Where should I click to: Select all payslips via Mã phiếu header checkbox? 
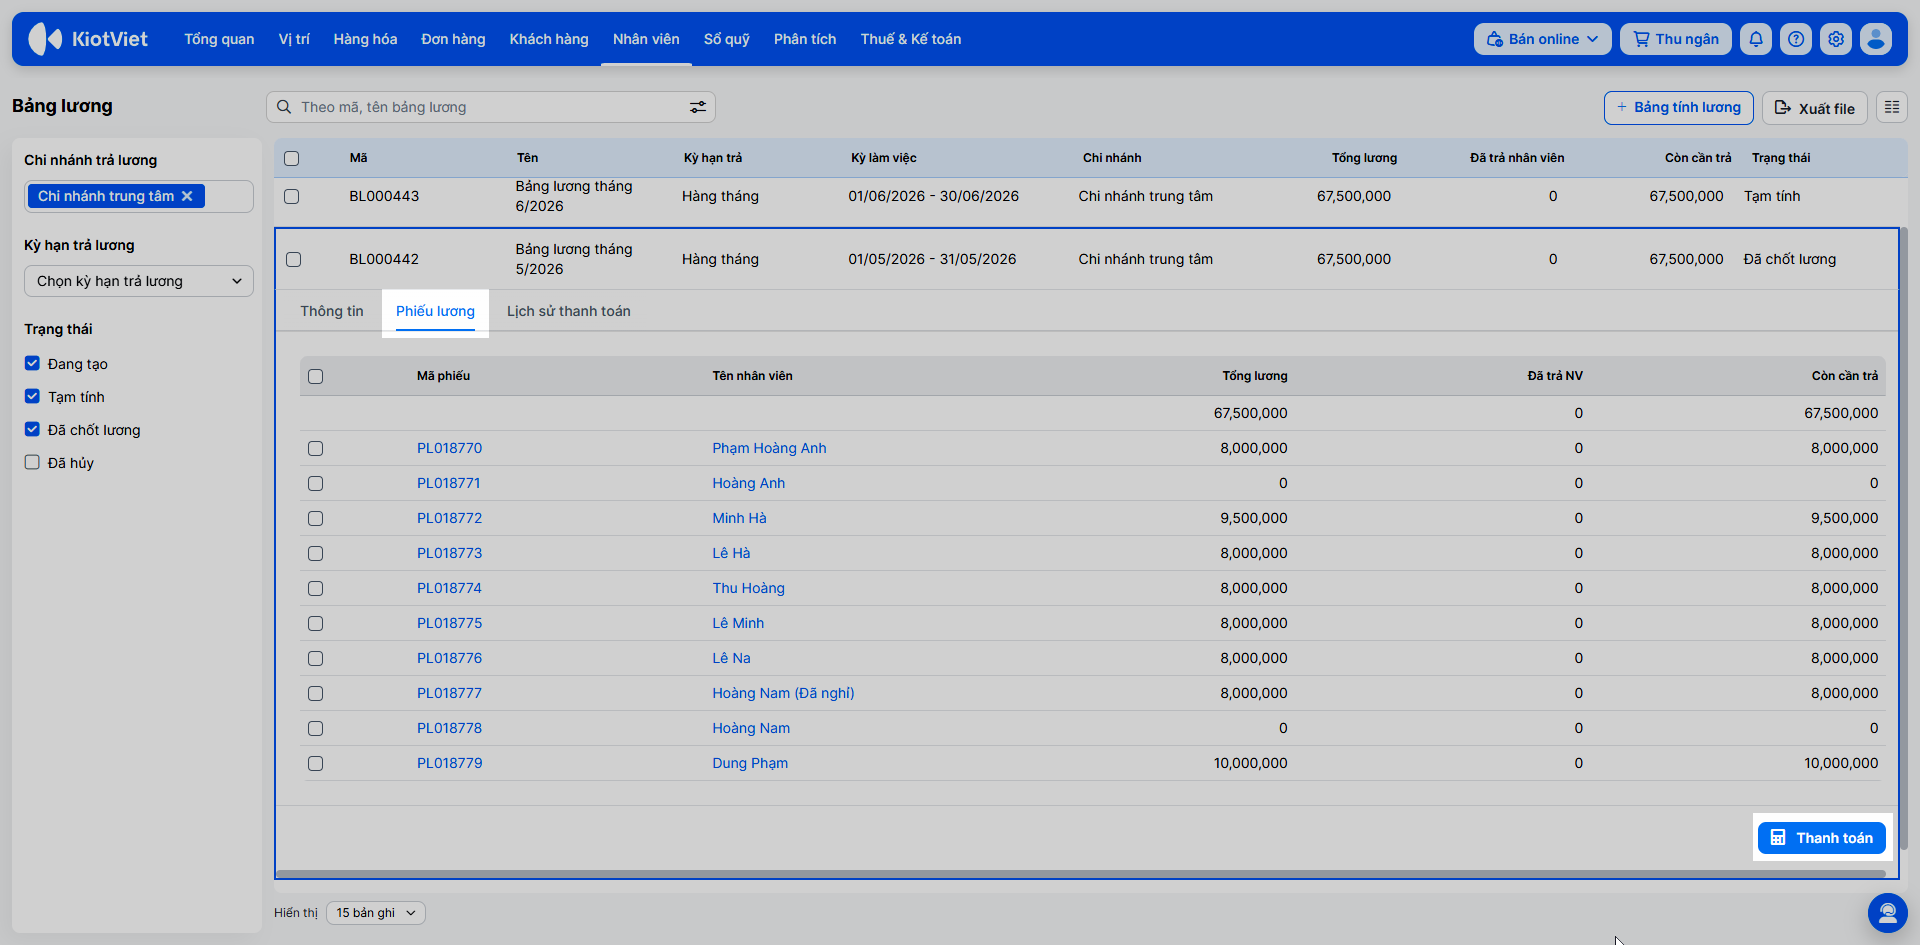click(316, 376)
